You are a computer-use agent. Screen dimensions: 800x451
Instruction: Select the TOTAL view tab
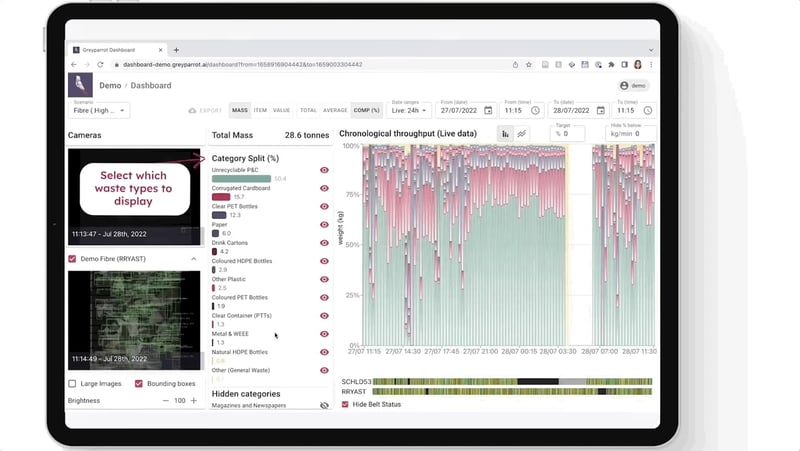point(308,110)
